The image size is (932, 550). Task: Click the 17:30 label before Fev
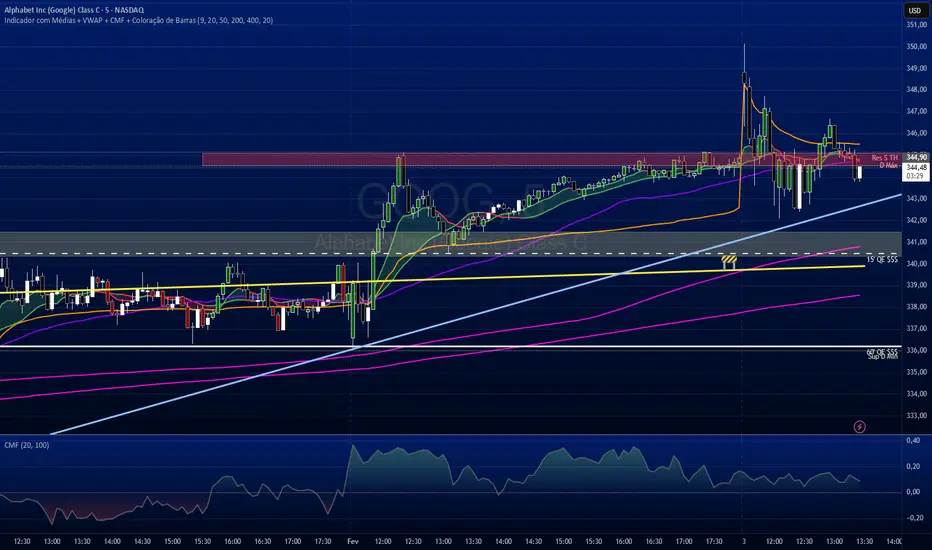pos(323,542)
